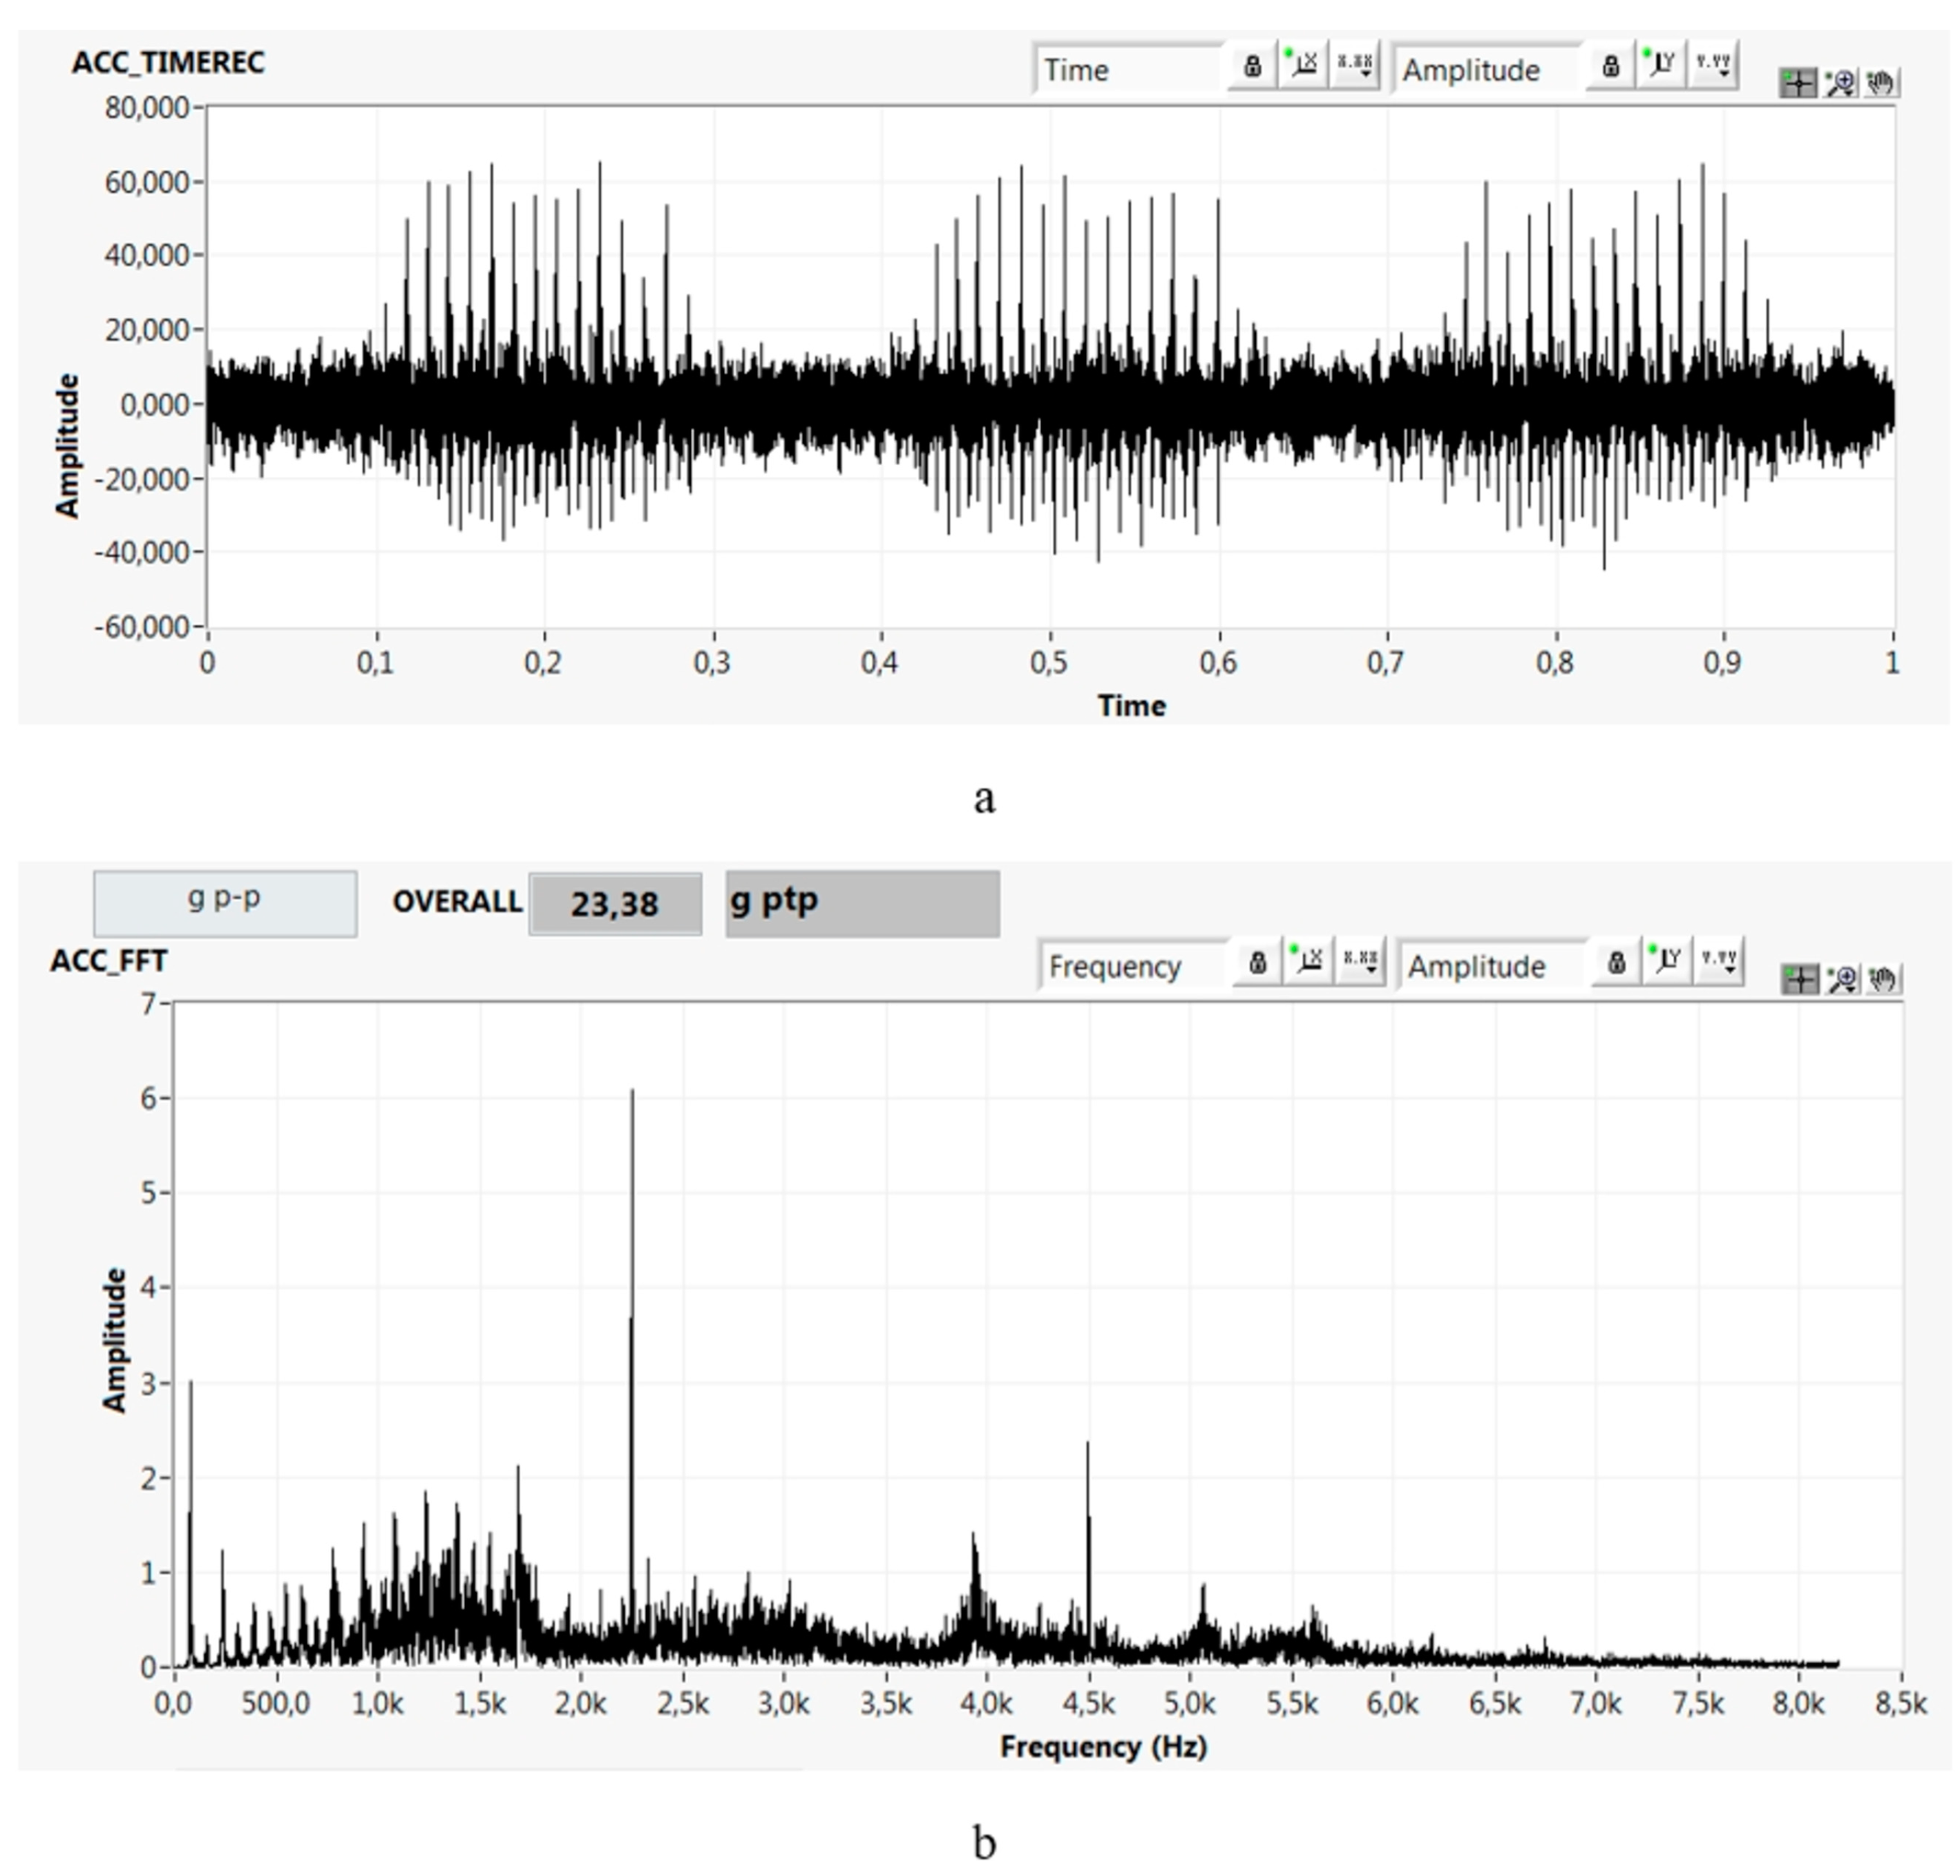Open ACC_FFT Amplitude format dropdown y.yy
Screen dimensions: 1960x1876
1719,962
